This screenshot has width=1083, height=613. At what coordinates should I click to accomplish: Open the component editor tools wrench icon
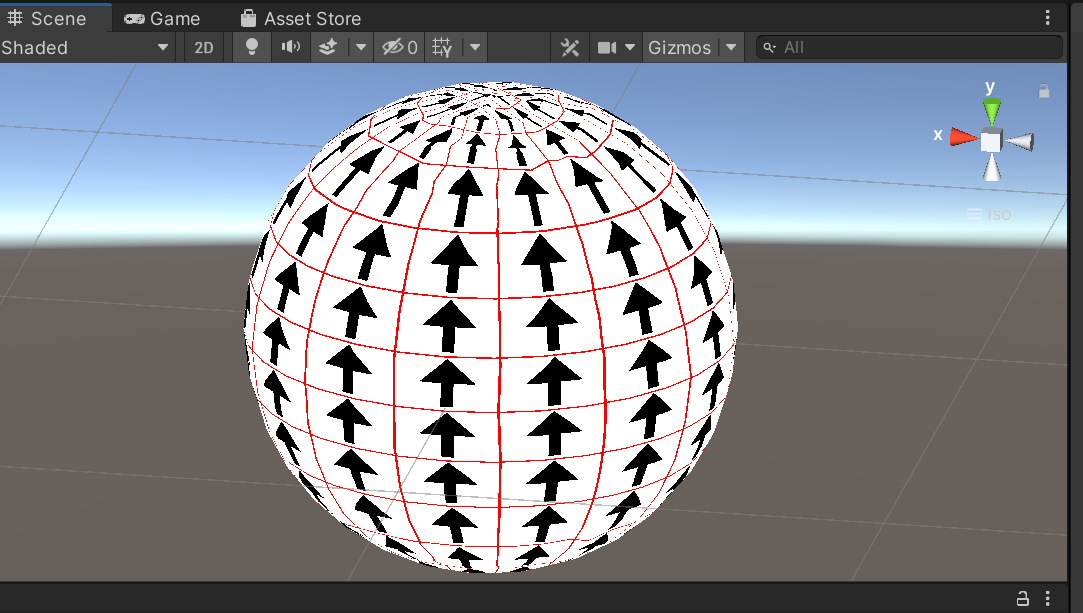(570, 47)
